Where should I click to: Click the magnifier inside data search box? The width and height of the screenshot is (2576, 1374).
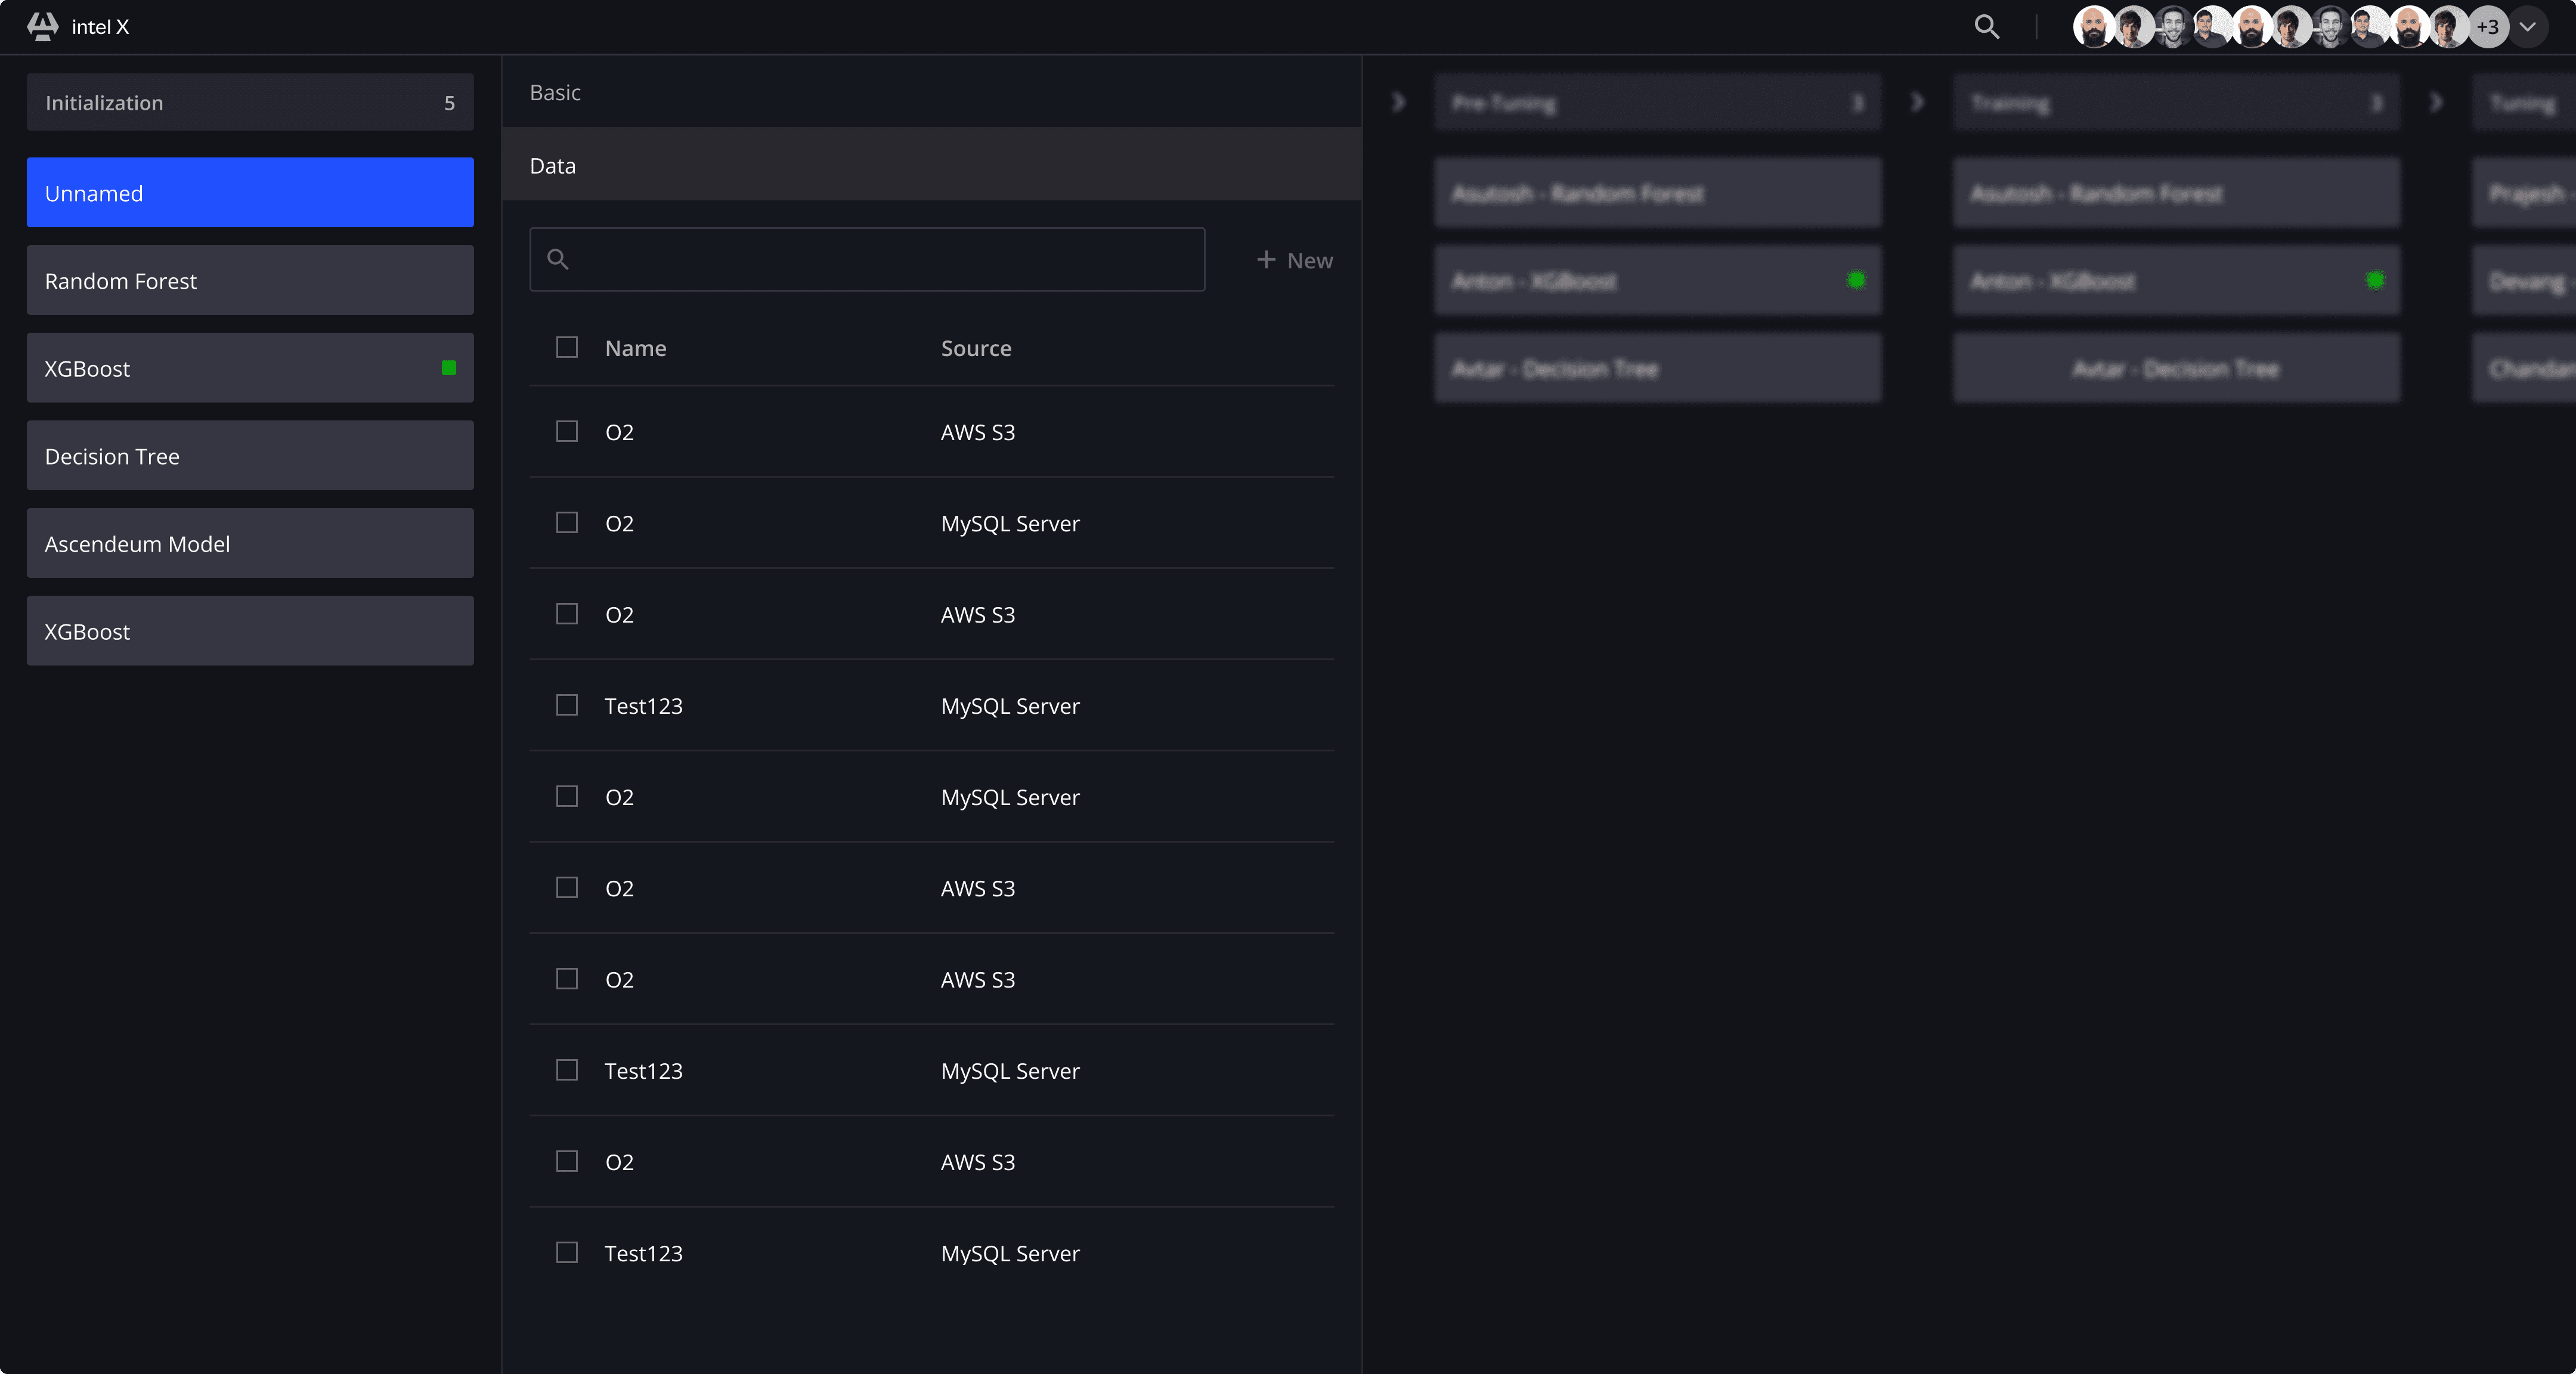558,260
